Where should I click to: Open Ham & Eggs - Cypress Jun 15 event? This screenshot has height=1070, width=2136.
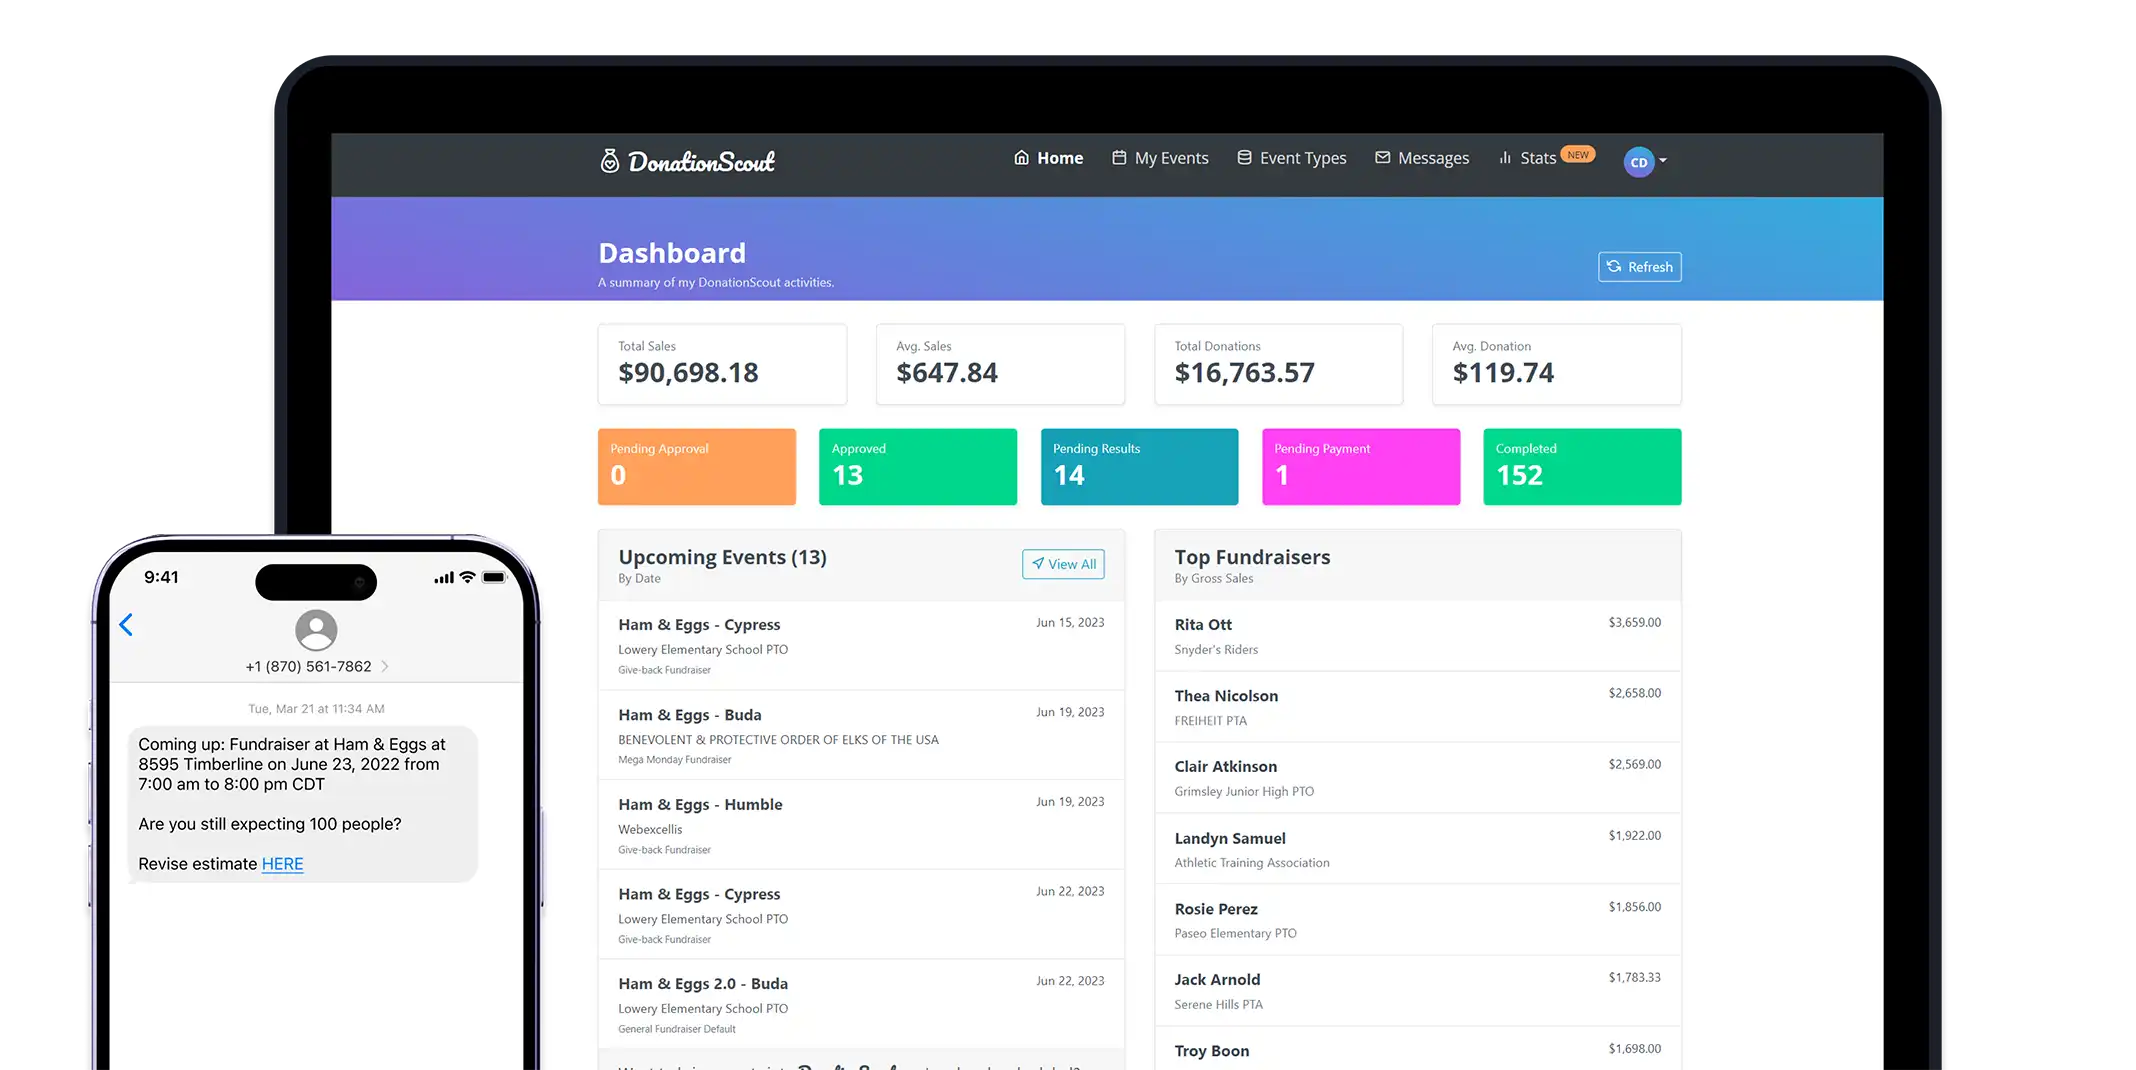(861, 645)
